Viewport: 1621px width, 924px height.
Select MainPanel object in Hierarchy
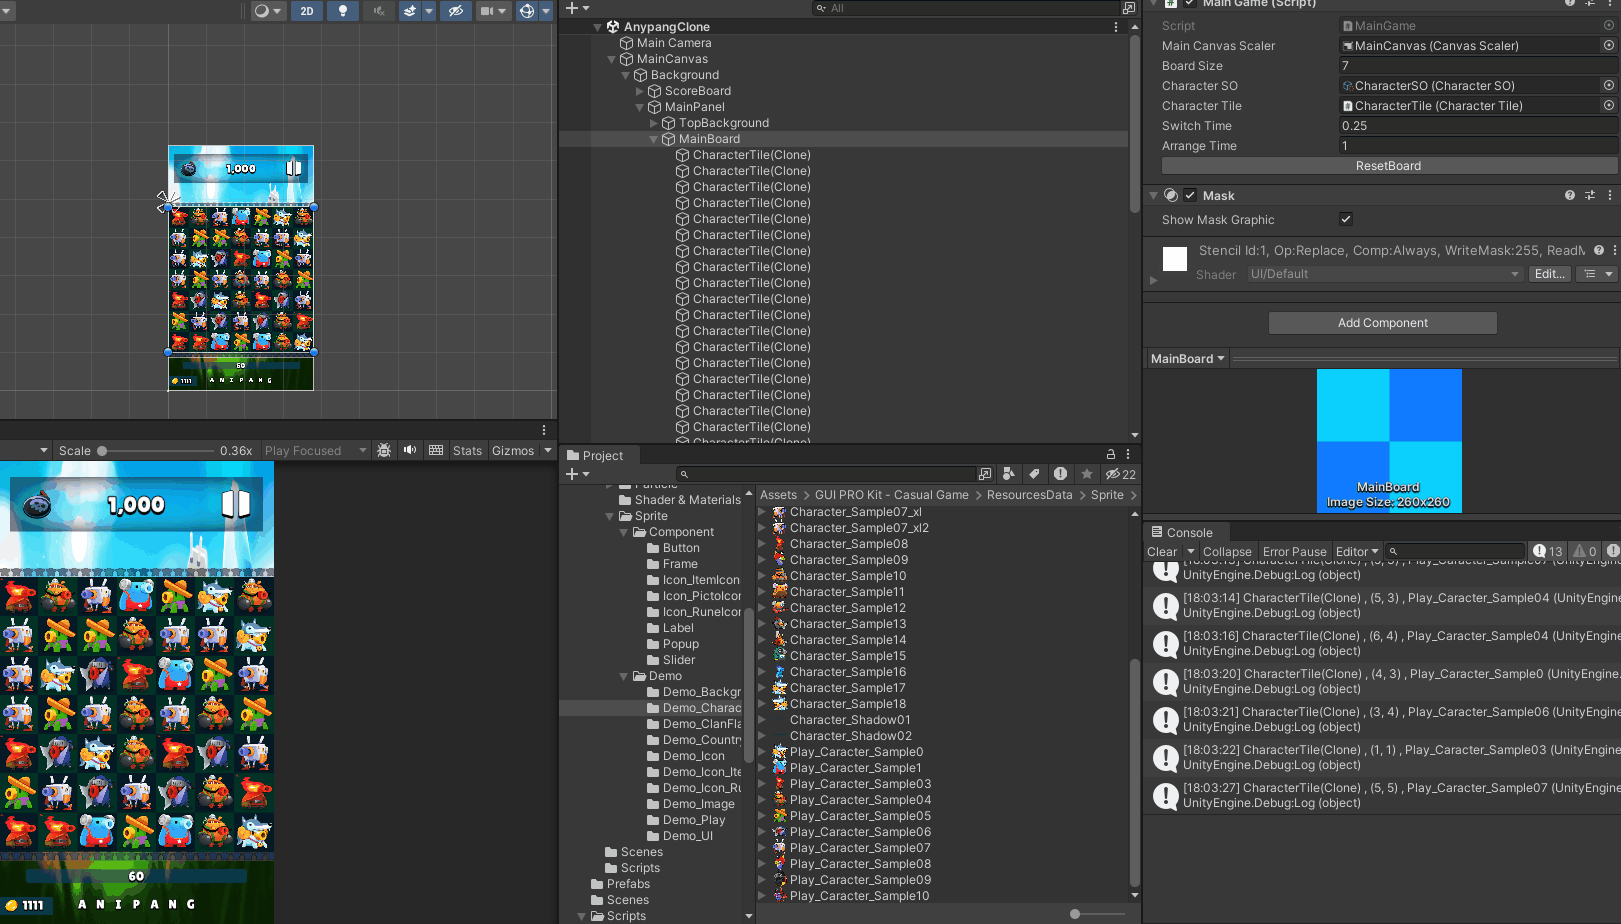(694, 107)
